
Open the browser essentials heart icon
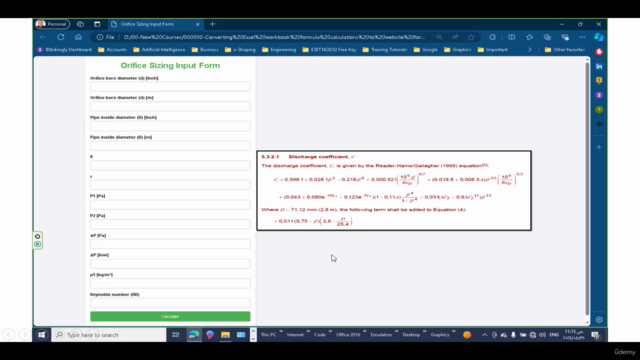pos(565,37)
